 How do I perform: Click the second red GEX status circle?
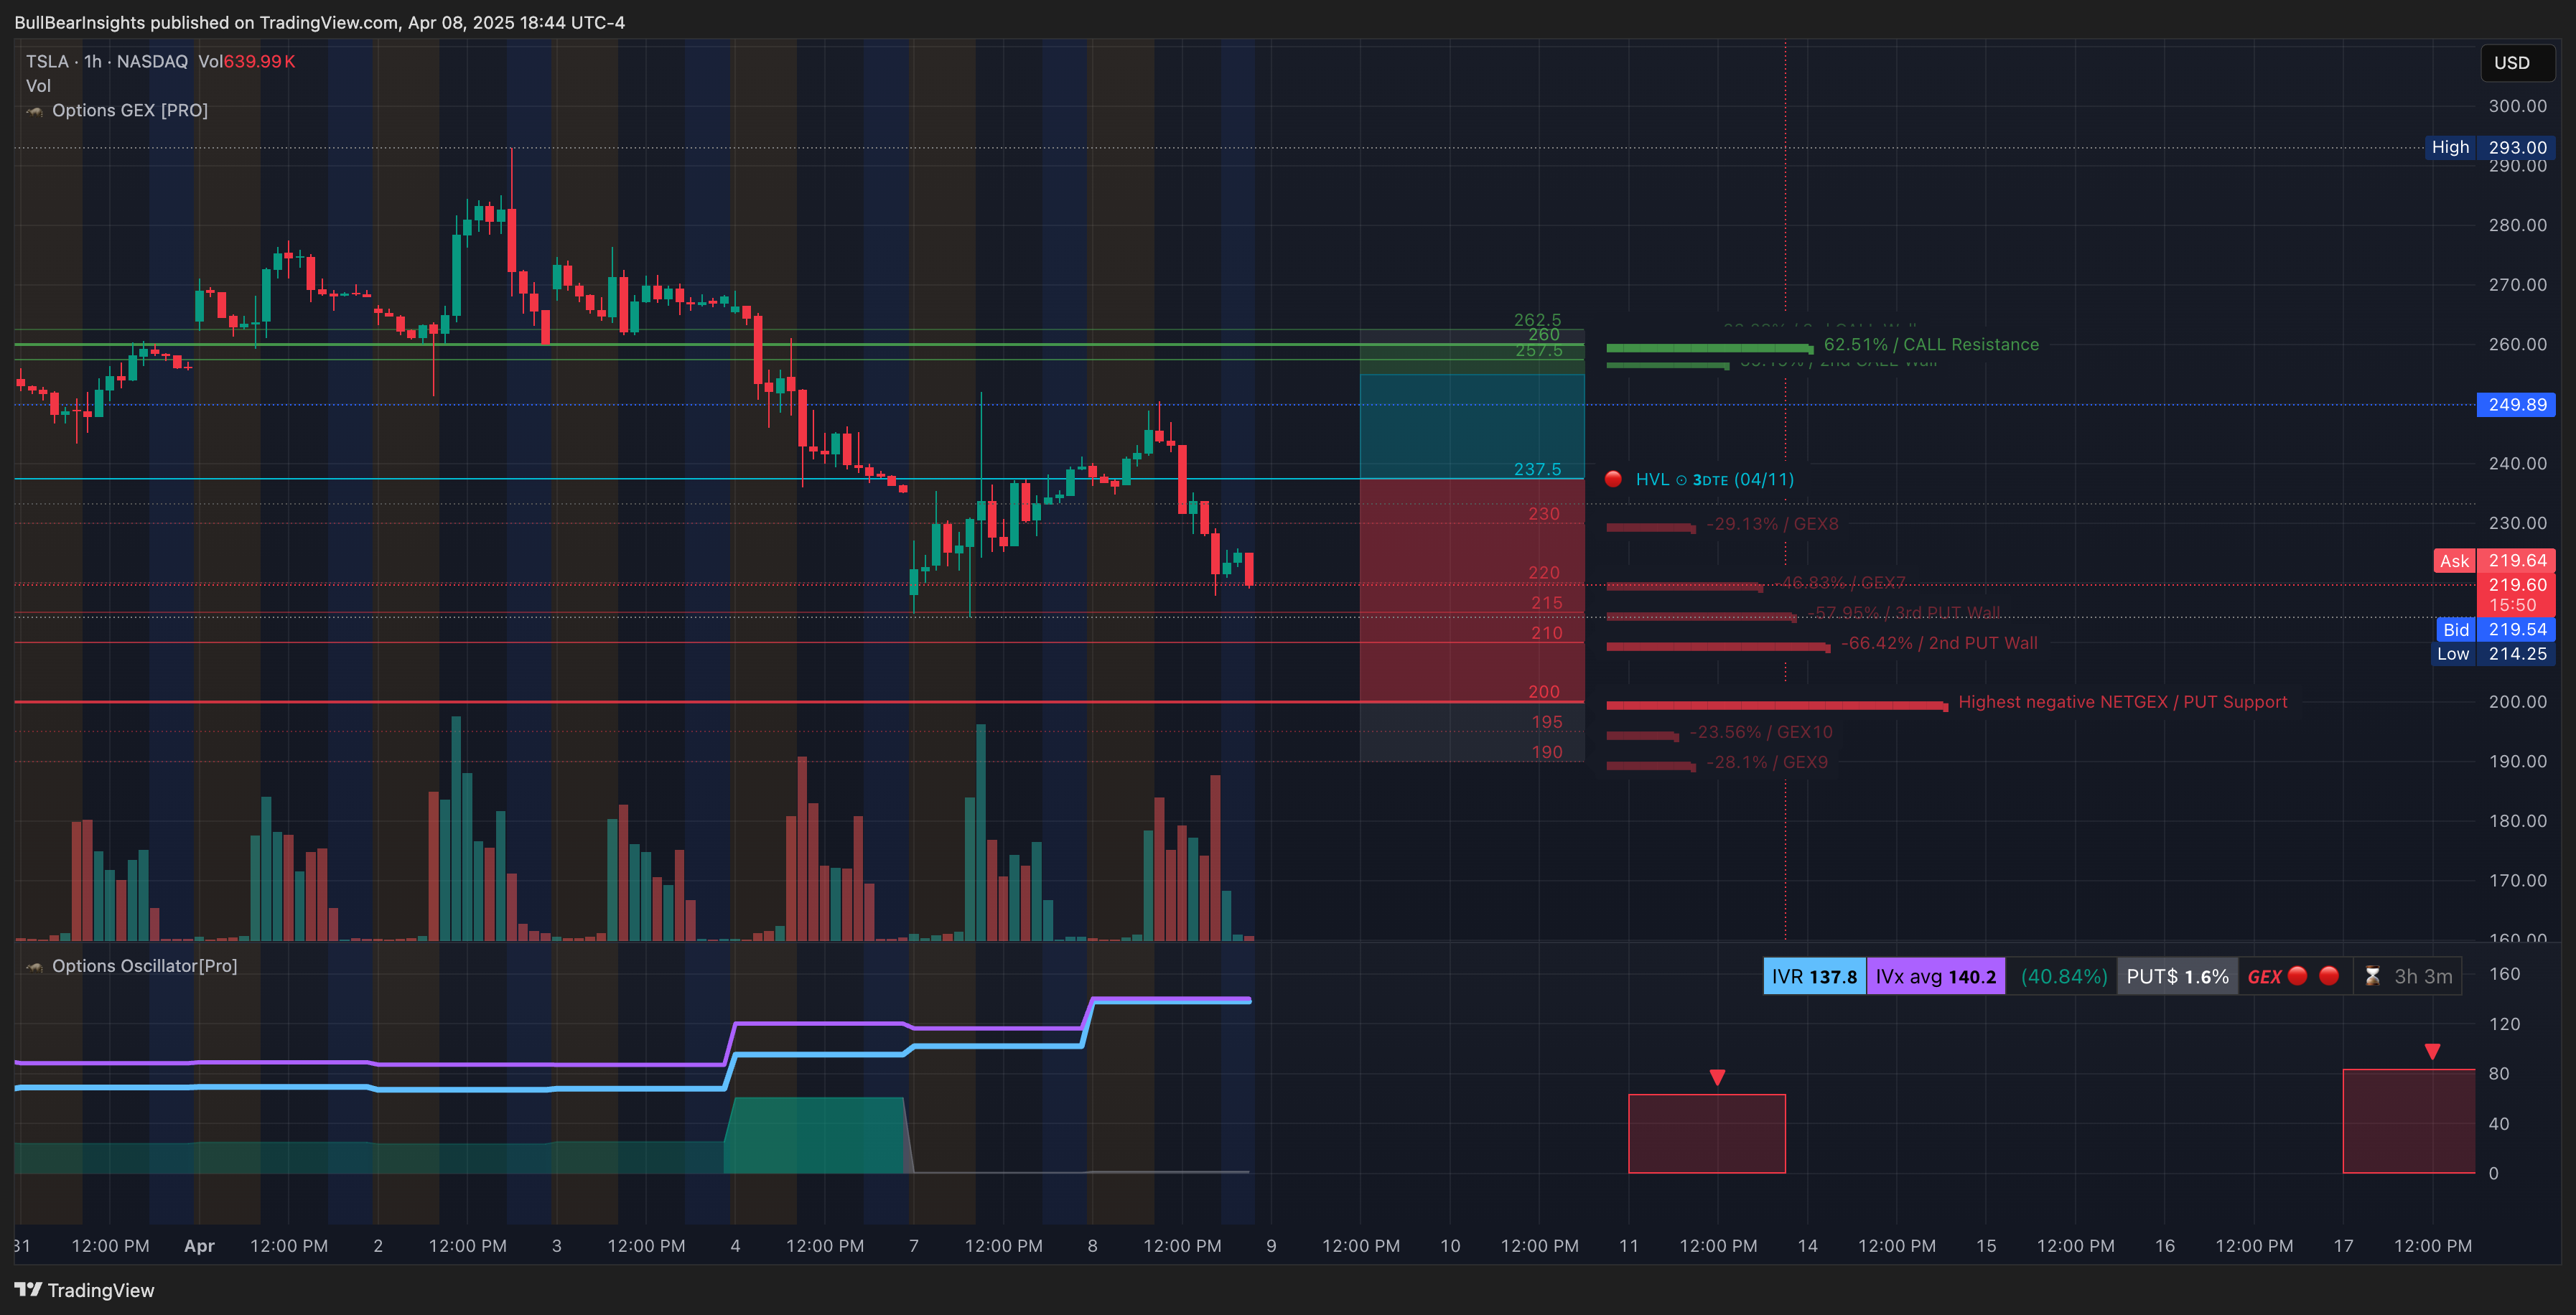(x=2329, y=976)
